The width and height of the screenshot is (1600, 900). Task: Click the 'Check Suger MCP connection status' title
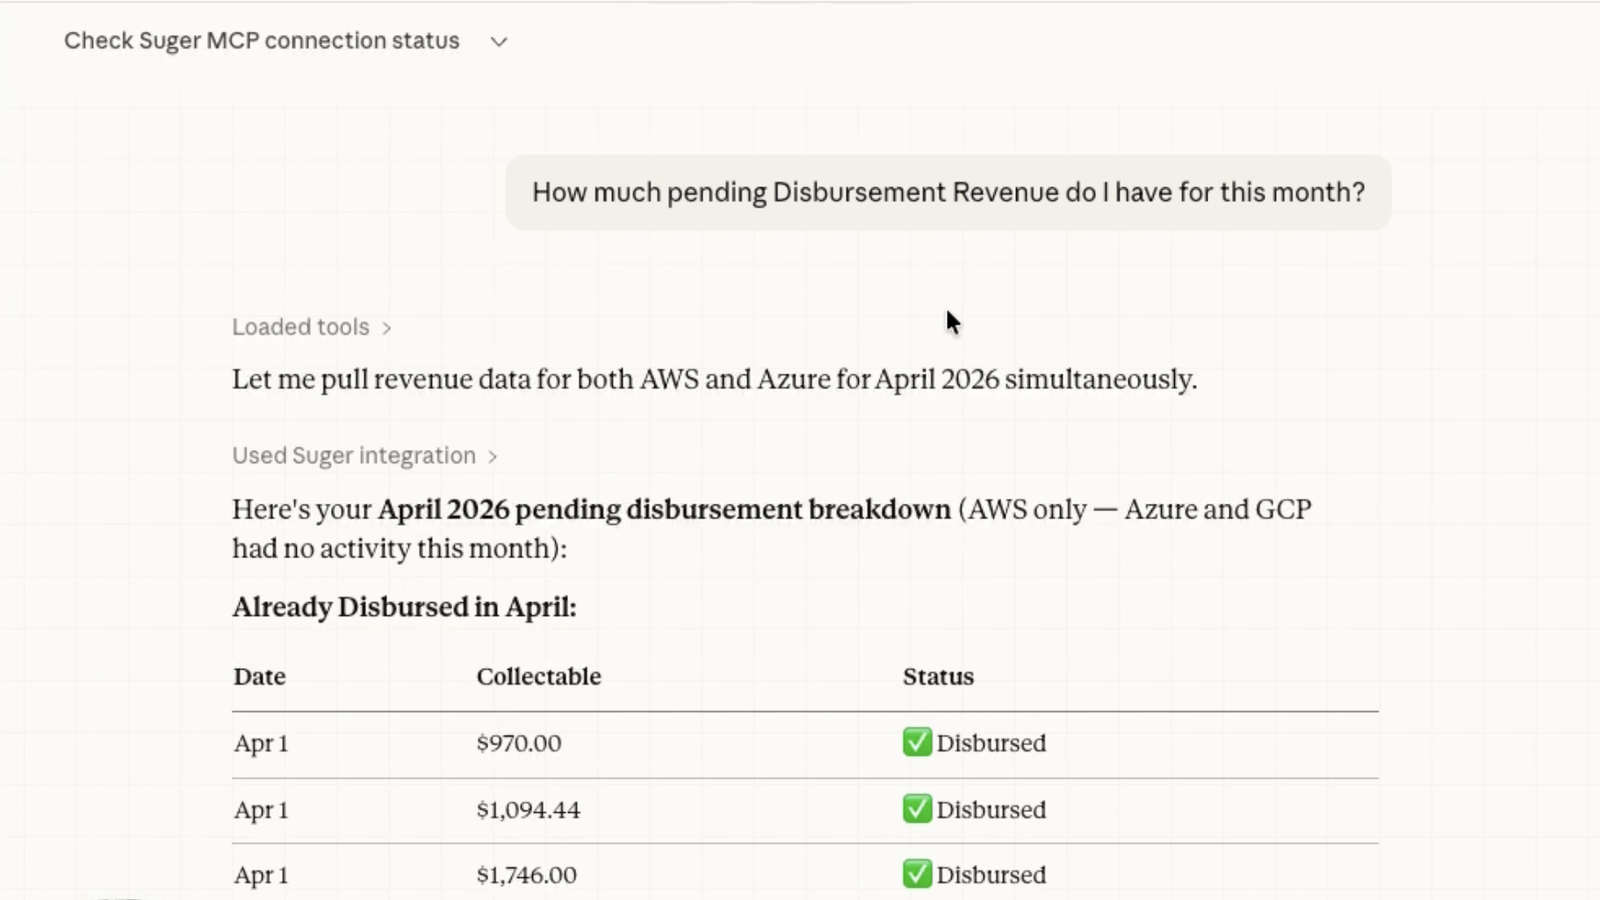pyautogui.click(x=262, y=41)
